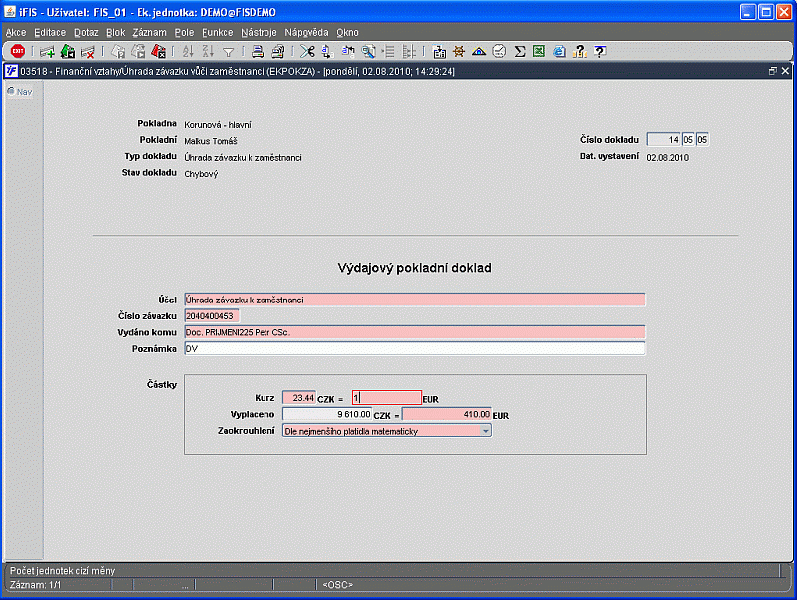The height and width of the screenshot is (600, 797).
Task: Click the green Excel export icon
Action: click(x=539, y=51)
